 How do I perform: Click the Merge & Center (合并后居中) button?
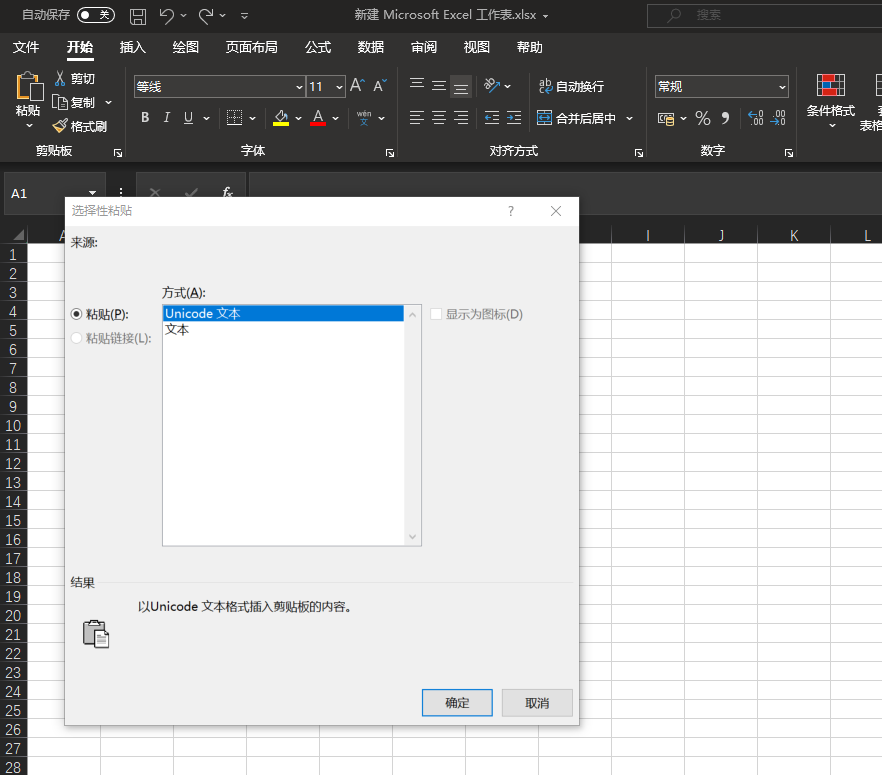(576, 118)
